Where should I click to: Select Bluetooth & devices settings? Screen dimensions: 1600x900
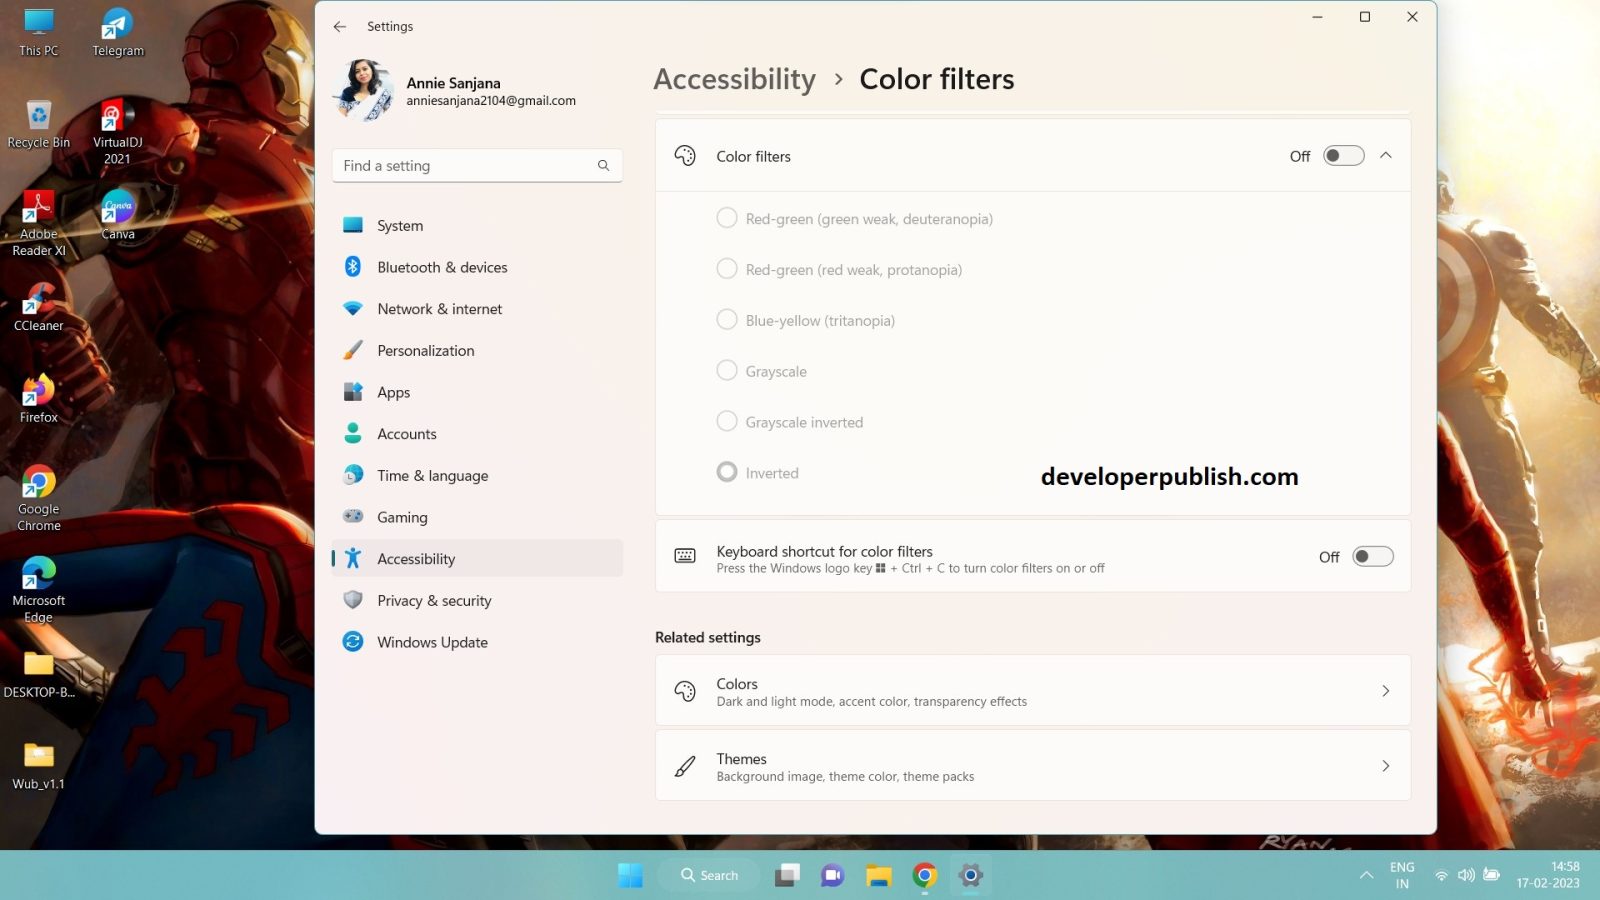441,267
